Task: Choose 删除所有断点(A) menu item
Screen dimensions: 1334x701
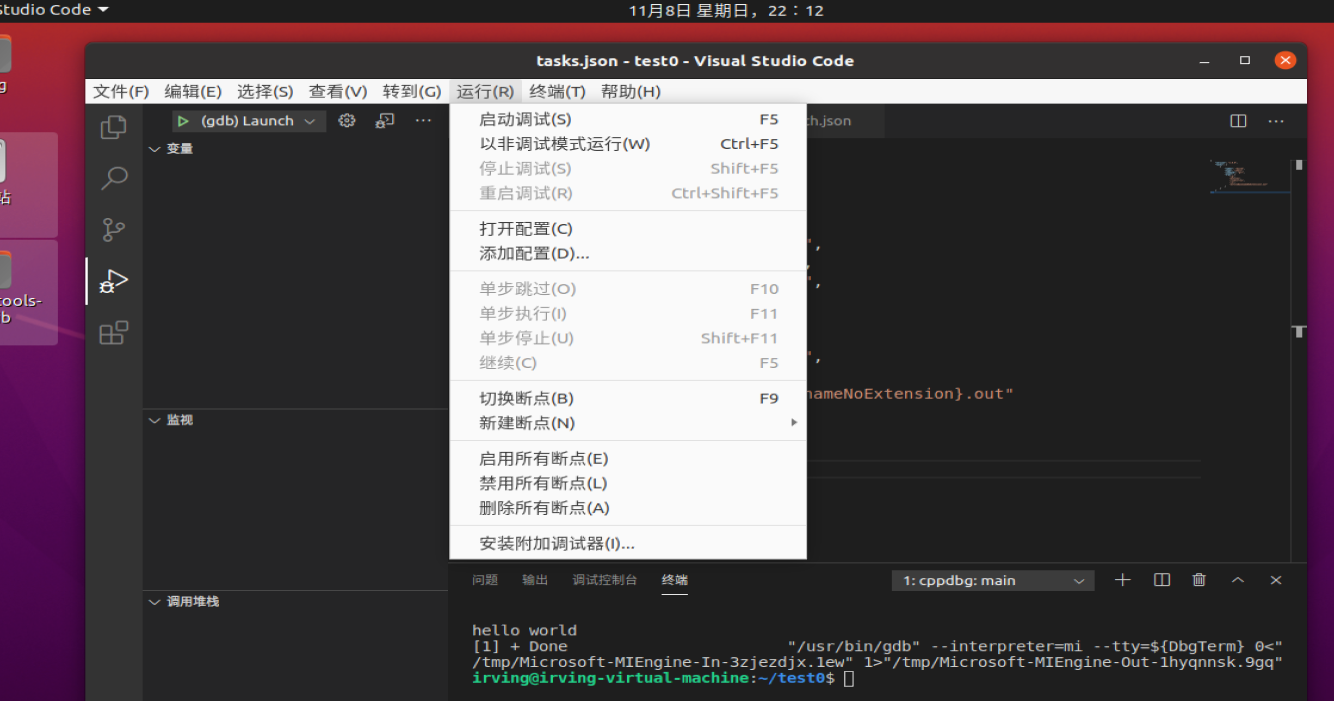Action: point(628,508)
